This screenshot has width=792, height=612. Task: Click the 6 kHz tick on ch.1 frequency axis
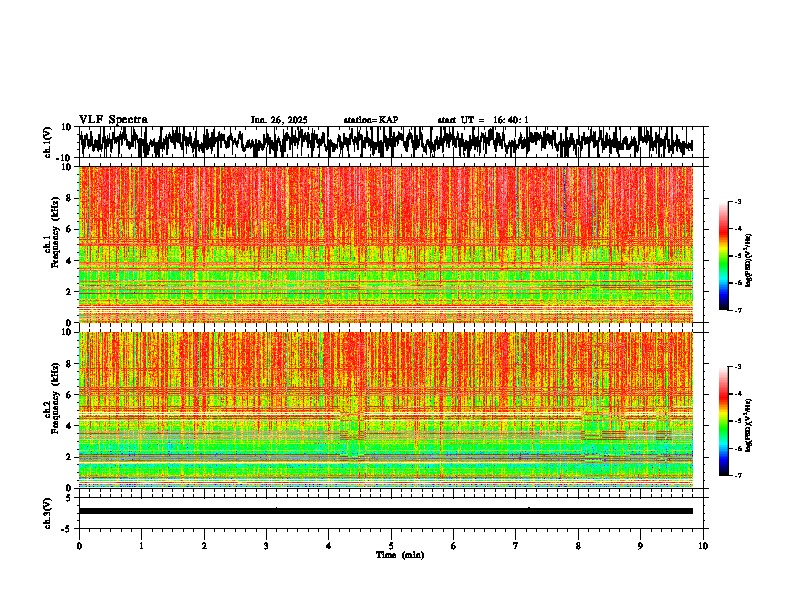pyautogui.click(x=69, y=230)
